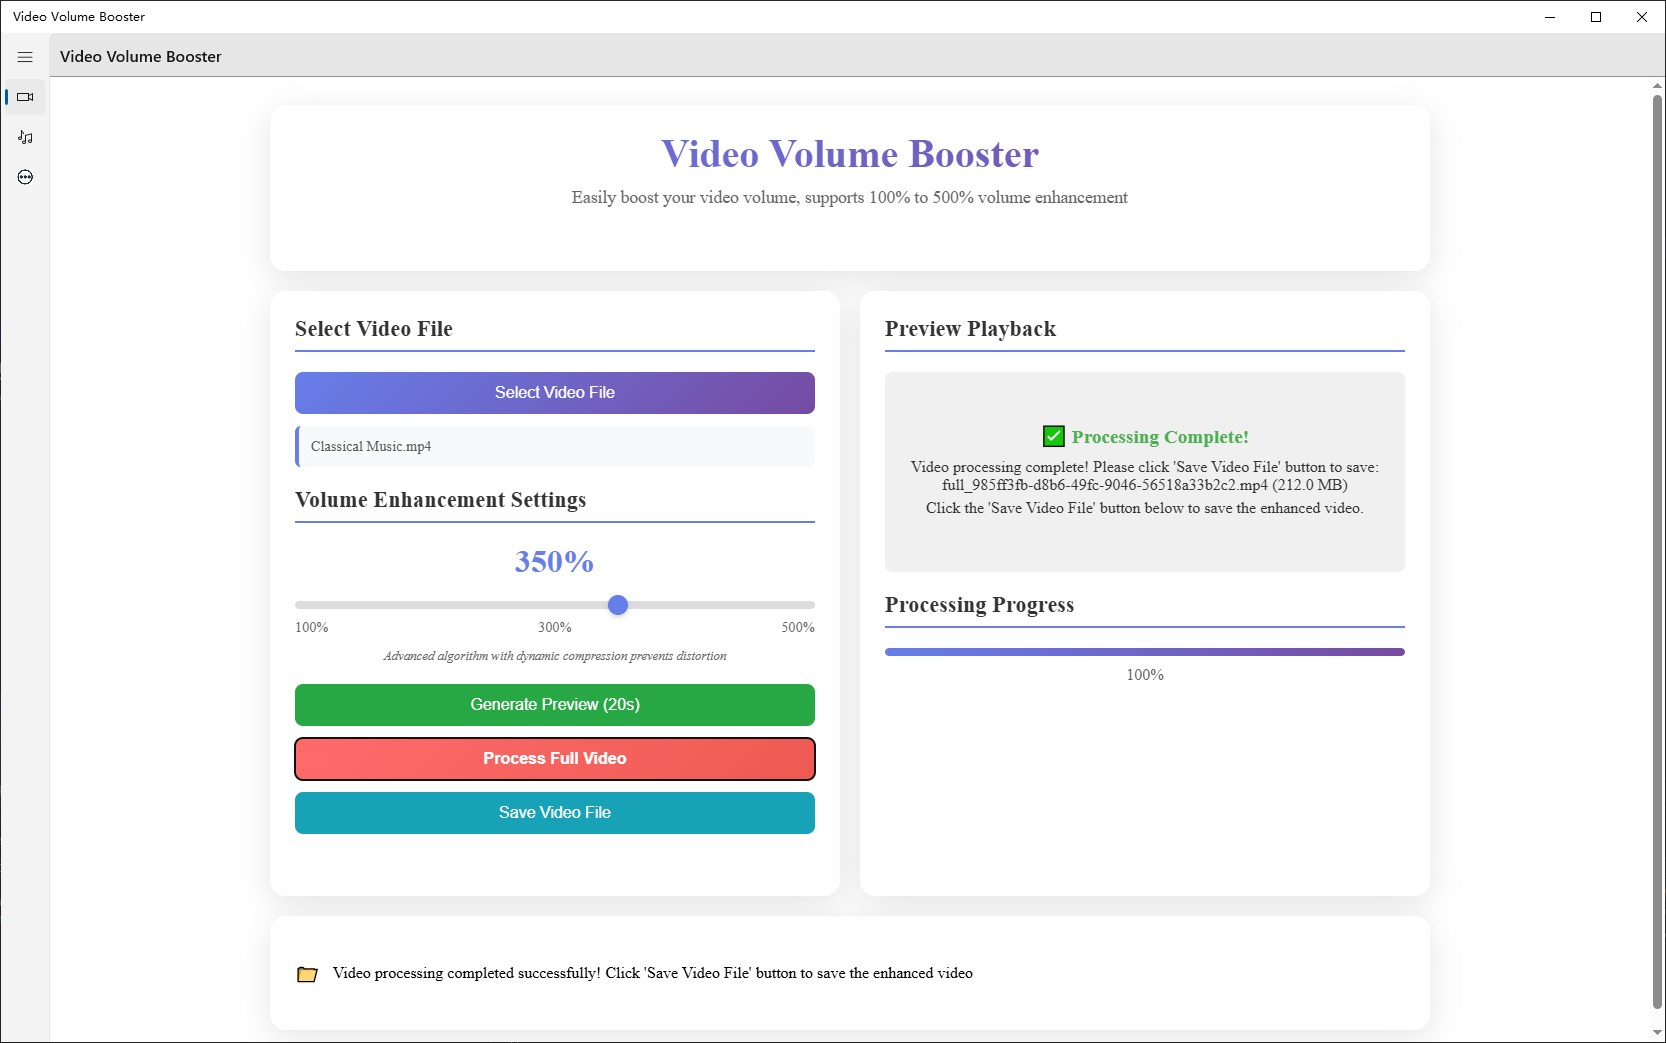
Task: Click the processing progress bar at 100%
Action: [x=1144, y=651]
